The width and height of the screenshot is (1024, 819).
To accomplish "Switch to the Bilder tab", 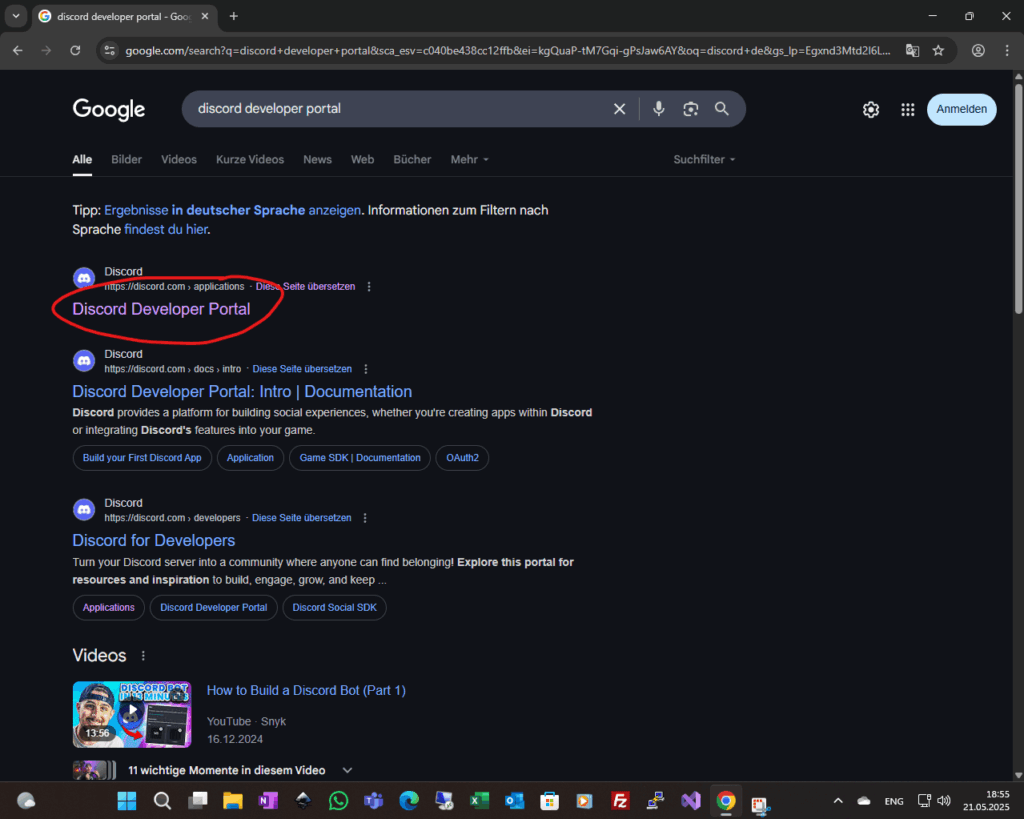I will pos(126,159).
